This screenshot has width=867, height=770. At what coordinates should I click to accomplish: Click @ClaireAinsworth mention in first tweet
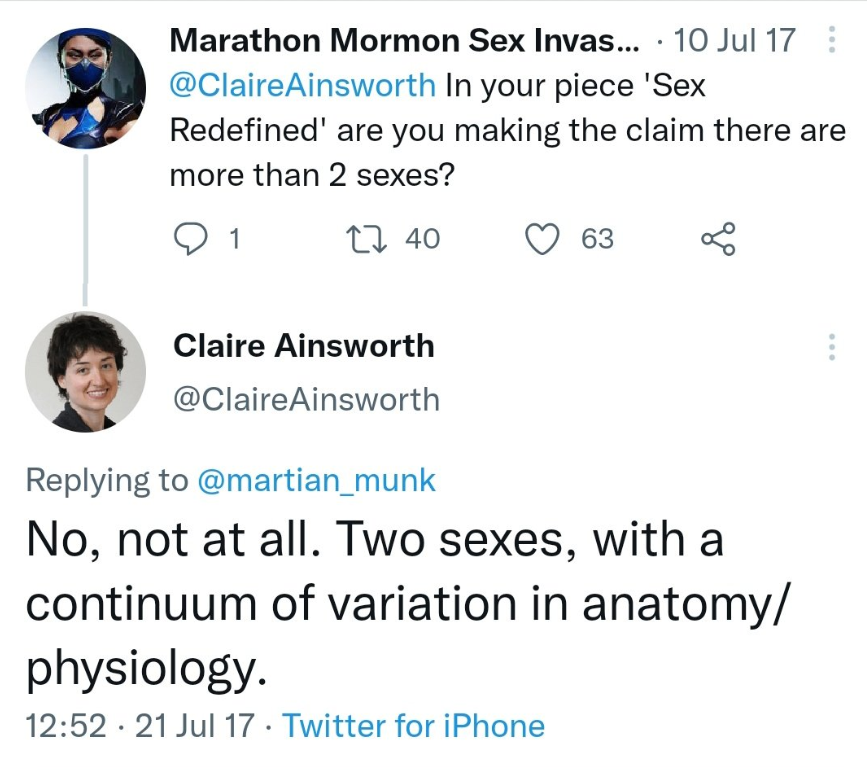pyautogui.click(x=303, y=86)
